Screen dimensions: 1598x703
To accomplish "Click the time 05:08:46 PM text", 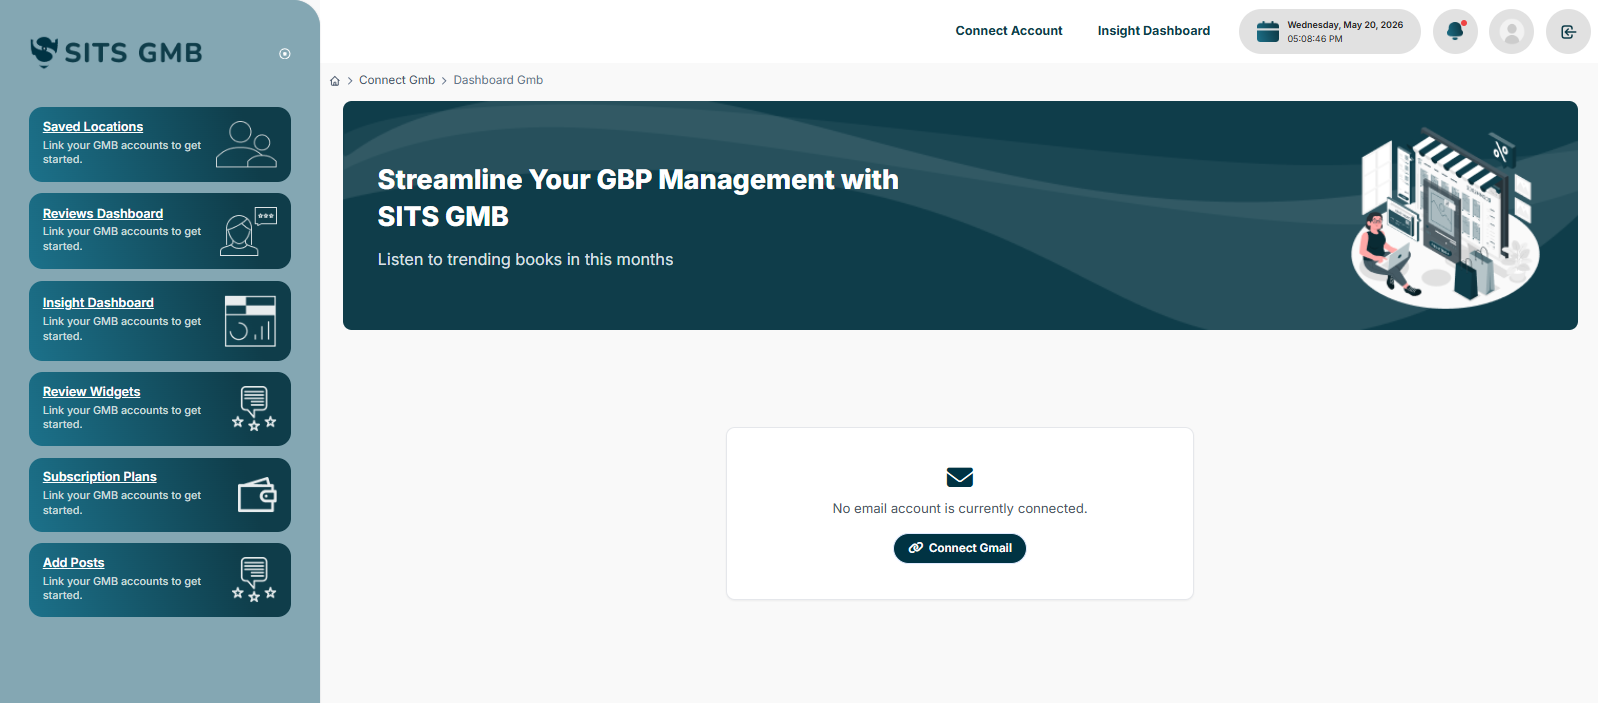I will tap(1315, 39).
